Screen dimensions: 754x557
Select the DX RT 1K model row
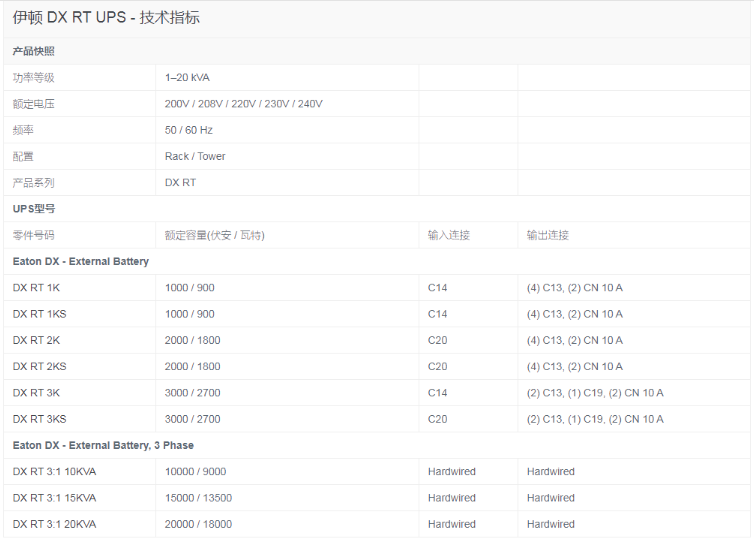pyautogui.click(x=36, y=288)
